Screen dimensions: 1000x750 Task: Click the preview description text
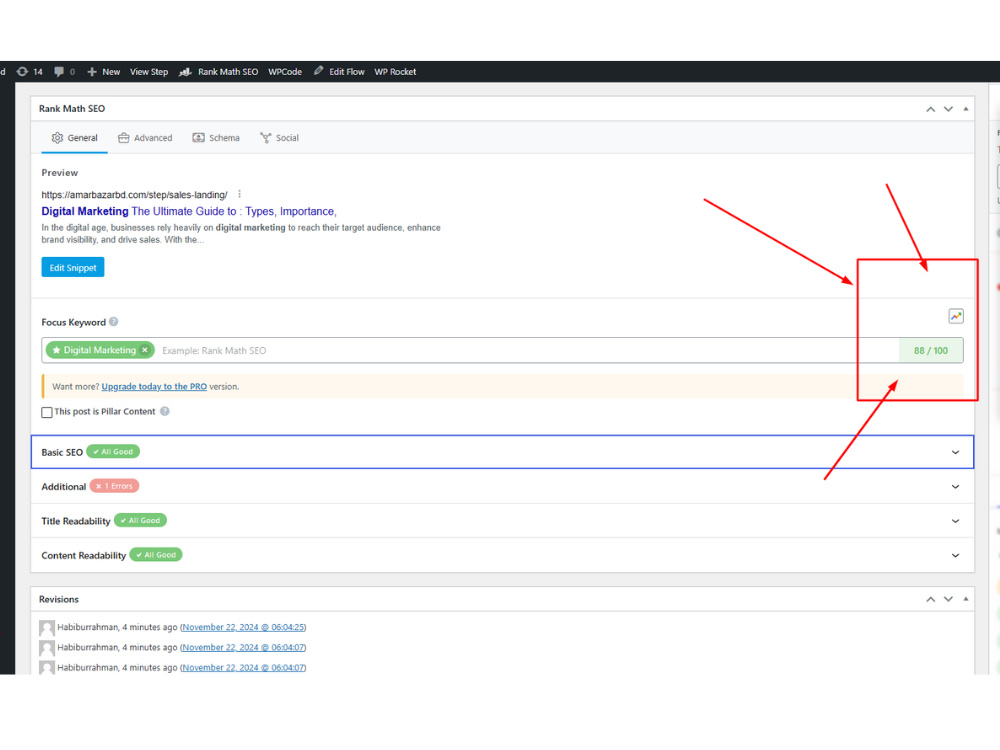tap(241, 233)
